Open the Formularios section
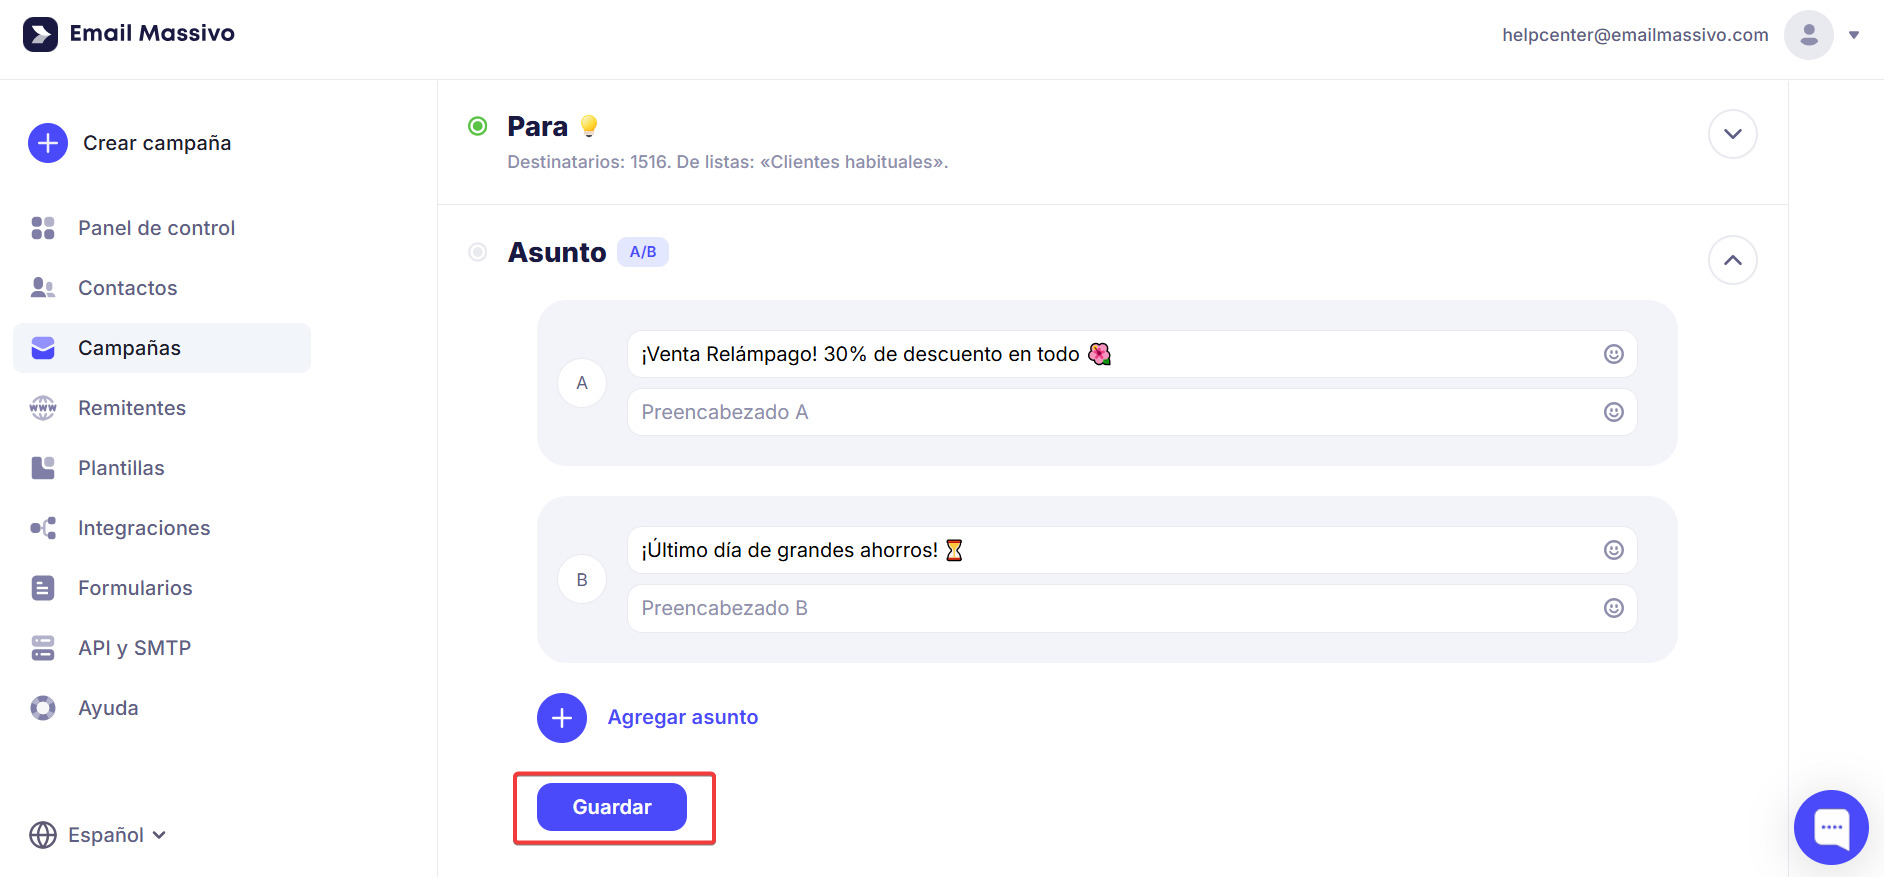 pyautogui.click(x=135, y=587)
